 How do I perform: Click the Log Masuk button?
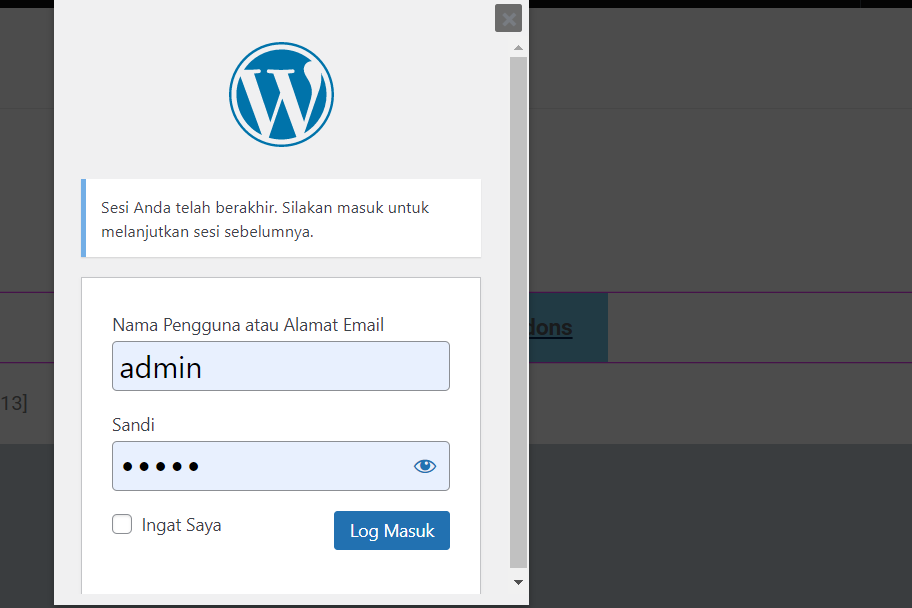(391, 531)
